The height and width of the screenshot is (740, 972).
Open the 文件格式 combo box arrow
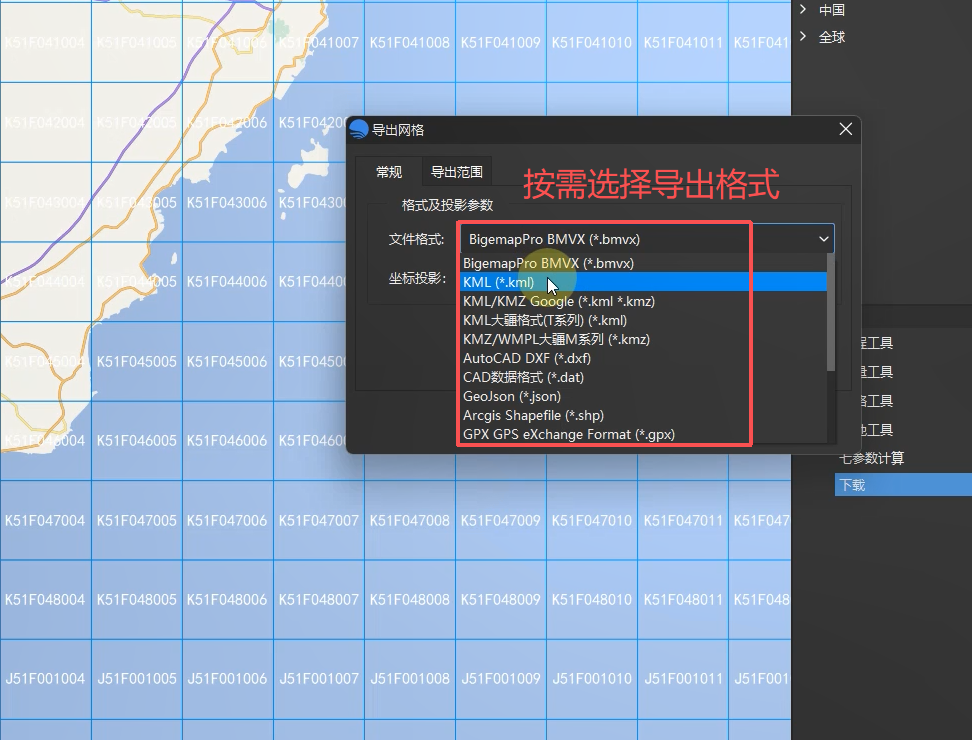tap(823, 239)
